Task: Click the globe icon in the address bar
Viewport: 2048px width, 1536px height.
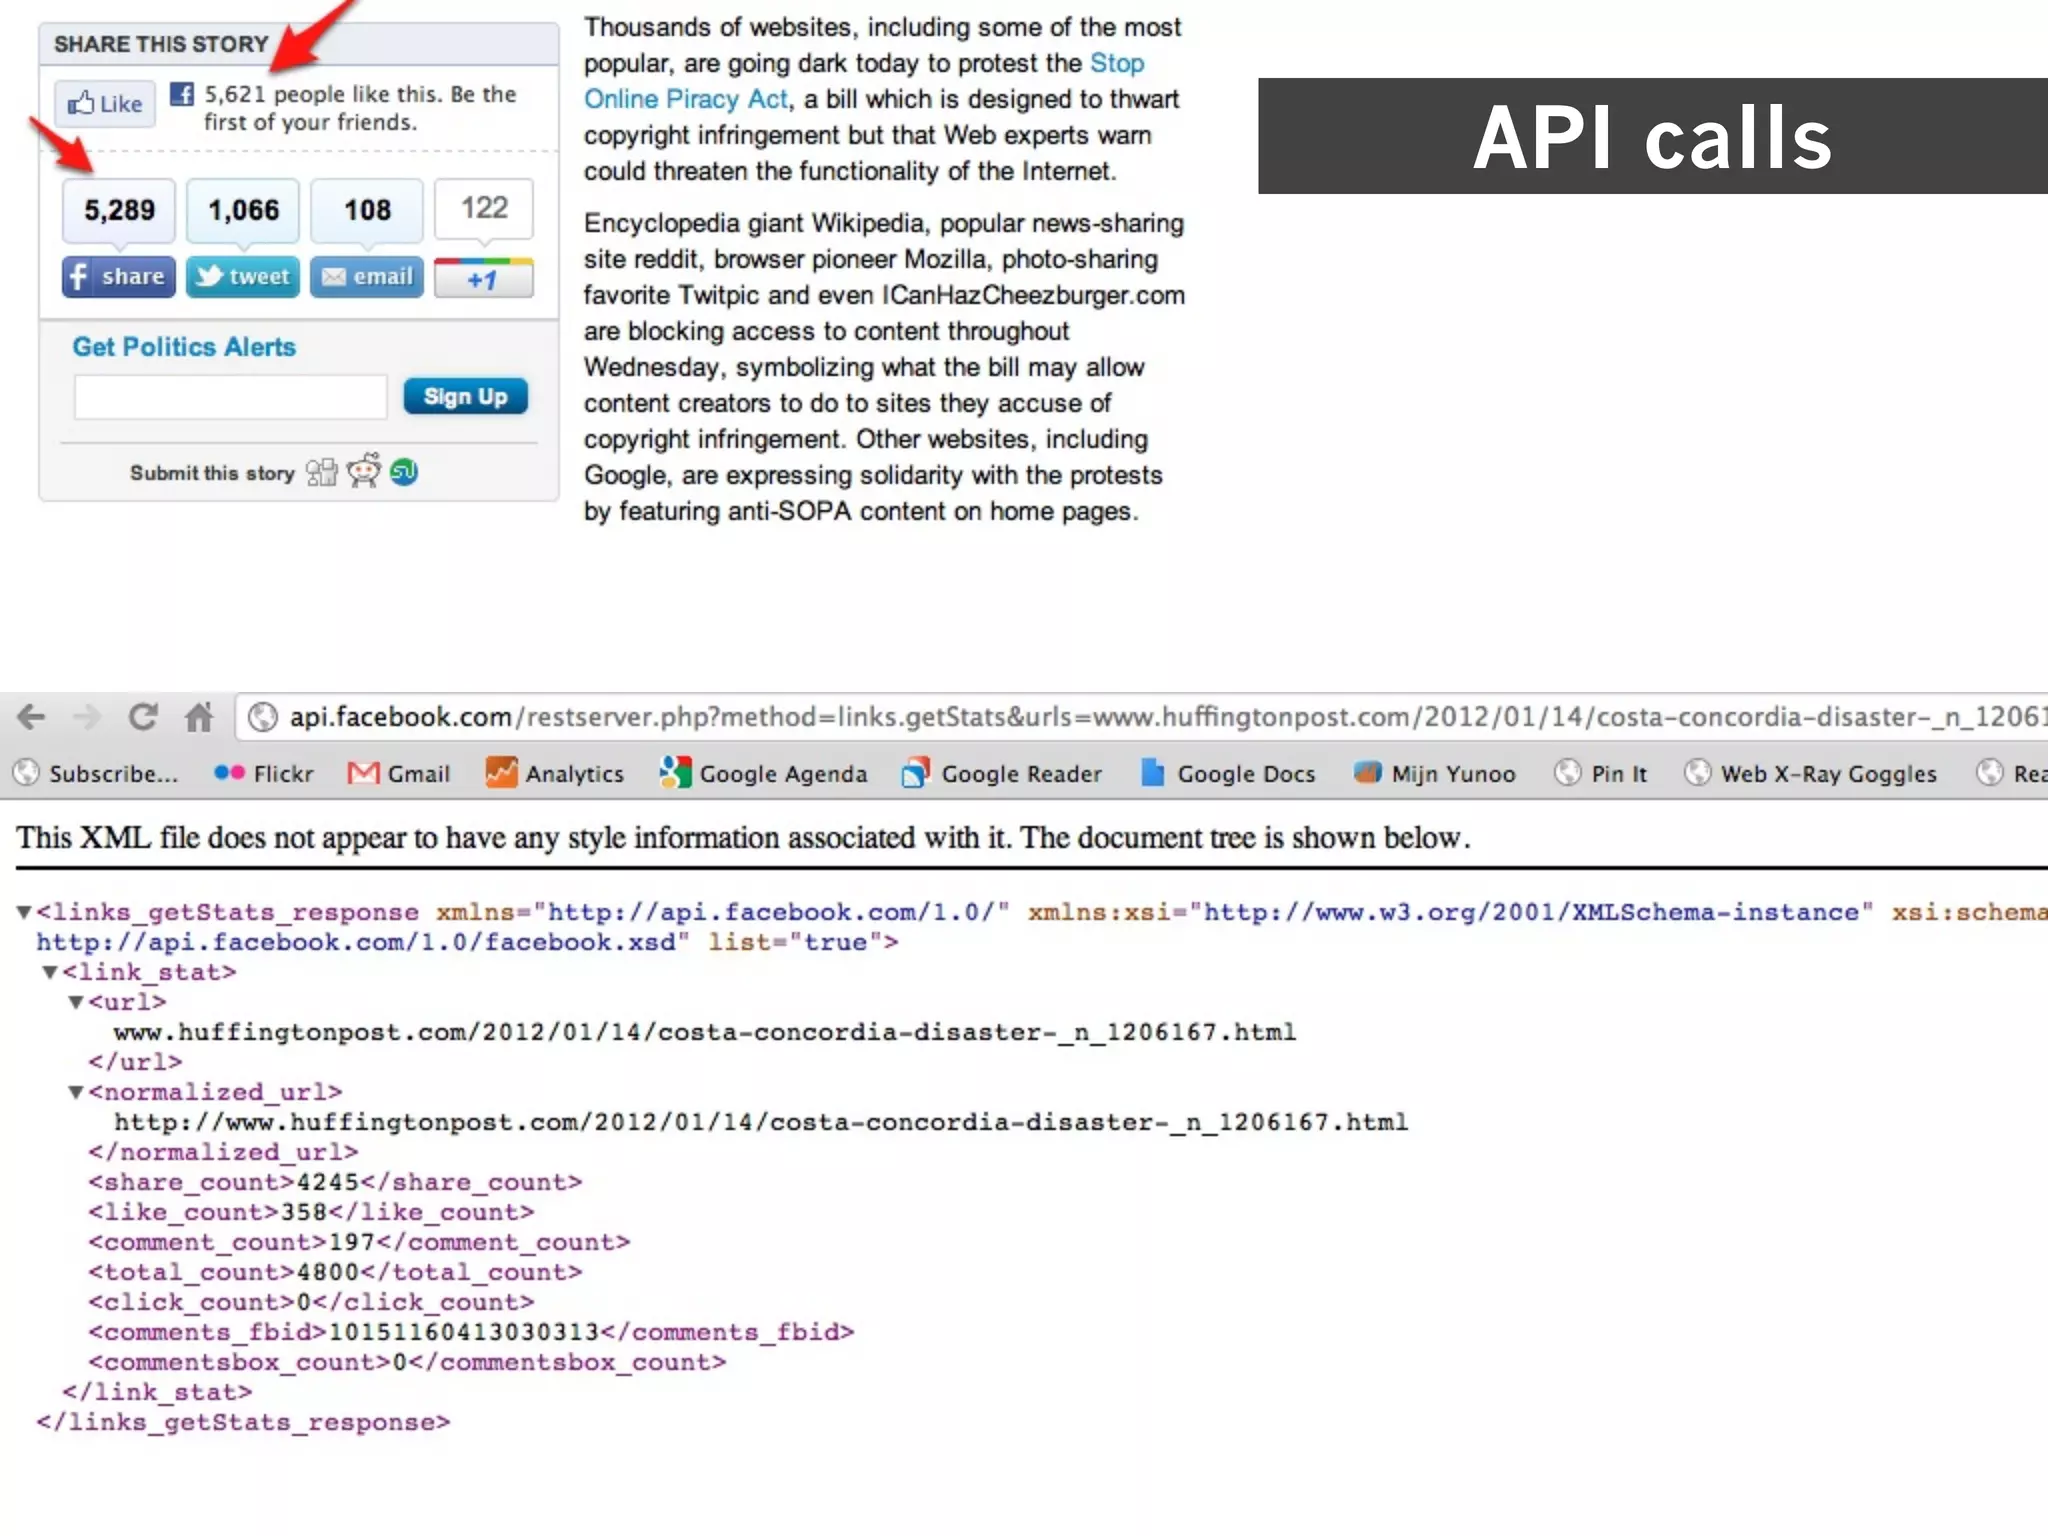Action: tap(262, 717)
